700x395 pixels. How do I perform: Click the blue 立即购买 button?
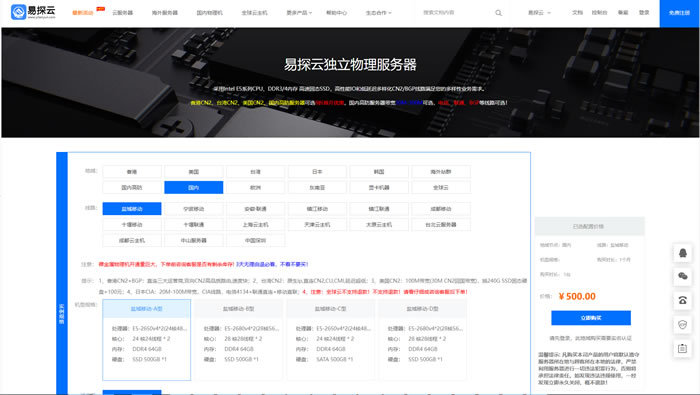point(591,318)
